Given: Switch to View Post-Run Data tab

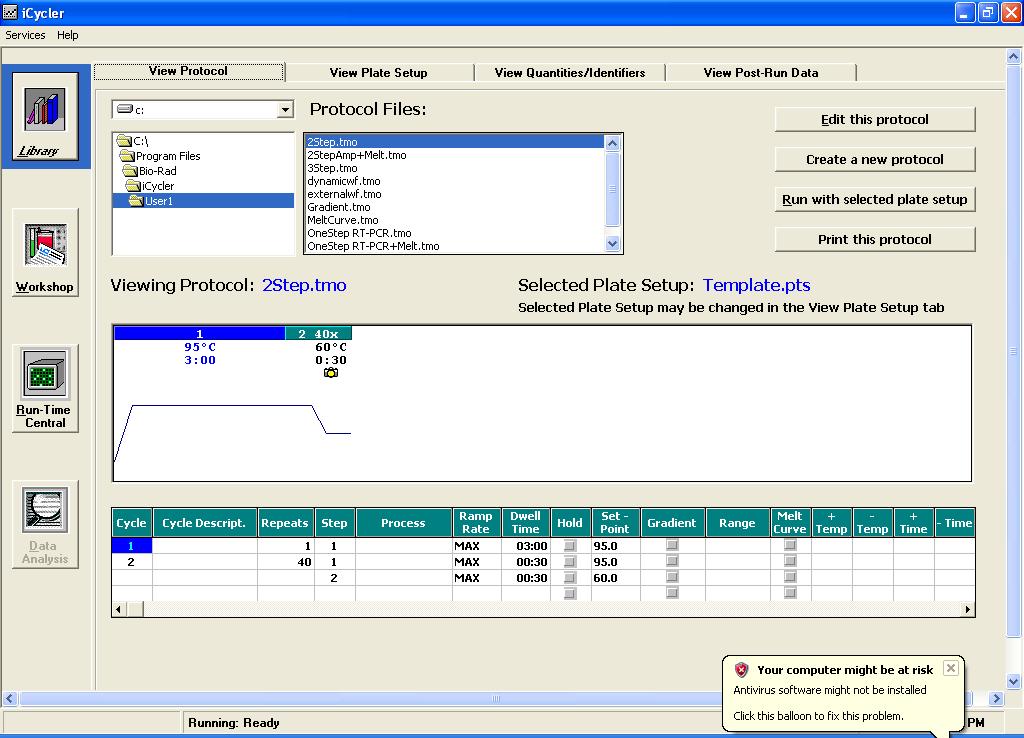Looking at the screenshot, I should [761, 72].
